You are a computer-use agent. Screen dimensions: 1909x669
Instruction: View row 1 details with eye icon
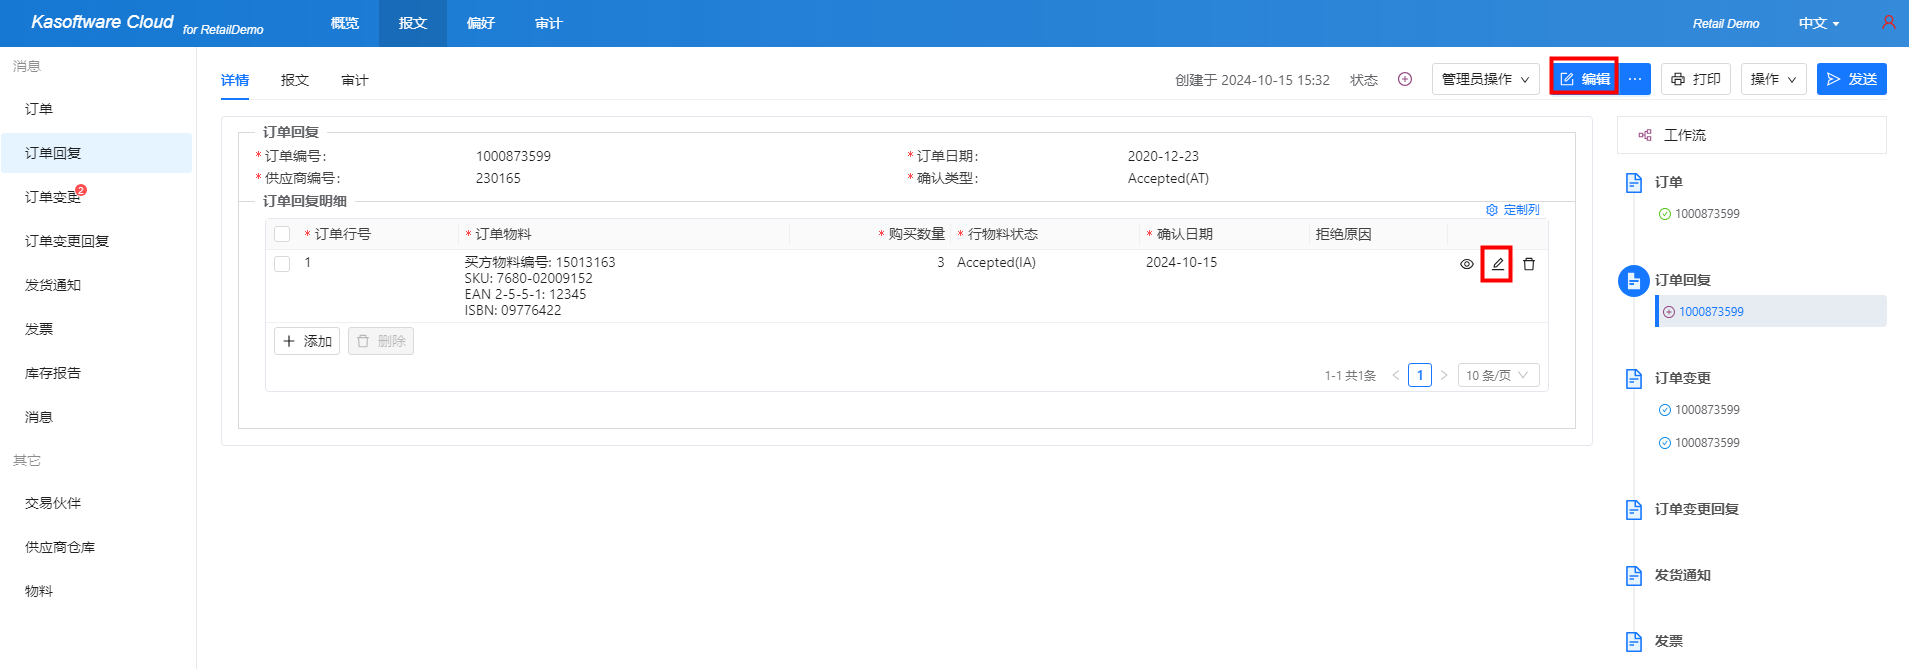tap(1466, 264)
